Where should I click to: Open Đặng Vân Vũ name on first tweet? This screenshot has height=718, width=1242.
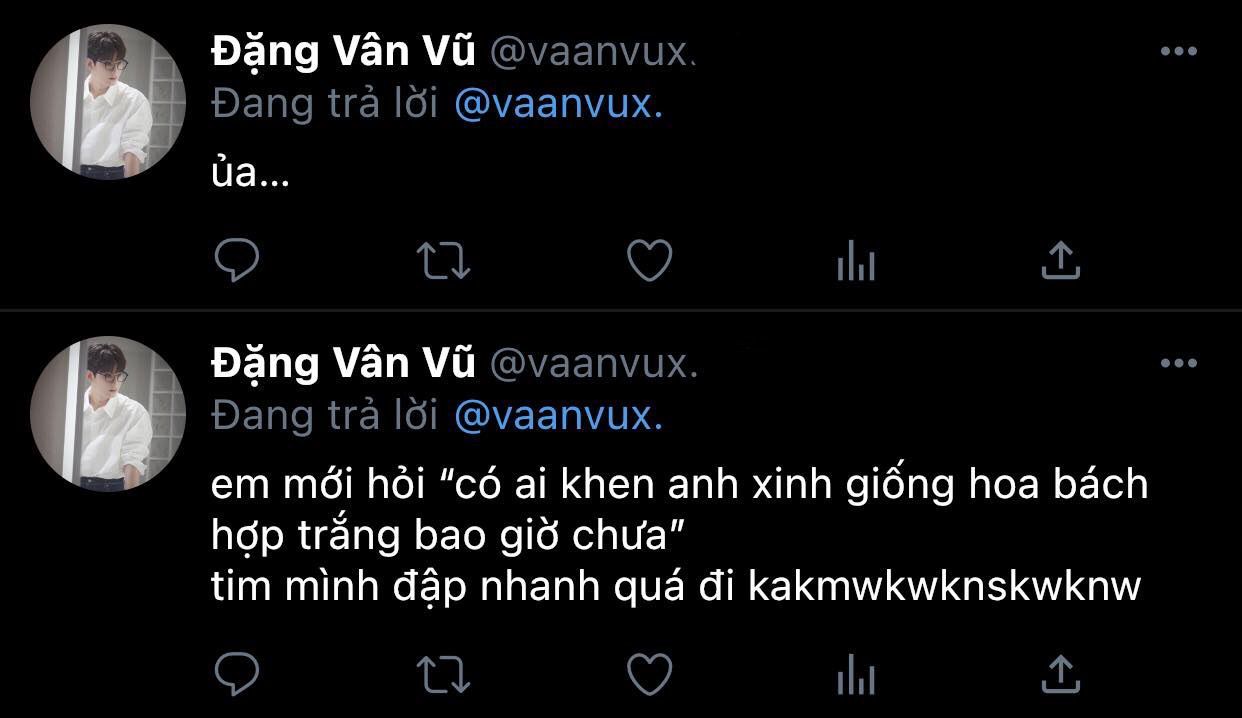tap(343, 52)
